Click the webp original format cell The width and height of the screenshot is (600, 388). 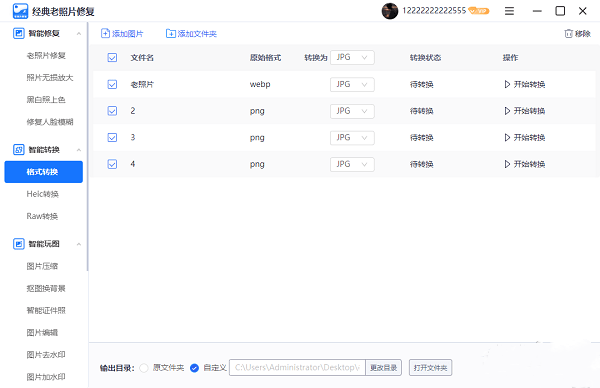pos(260,84)
